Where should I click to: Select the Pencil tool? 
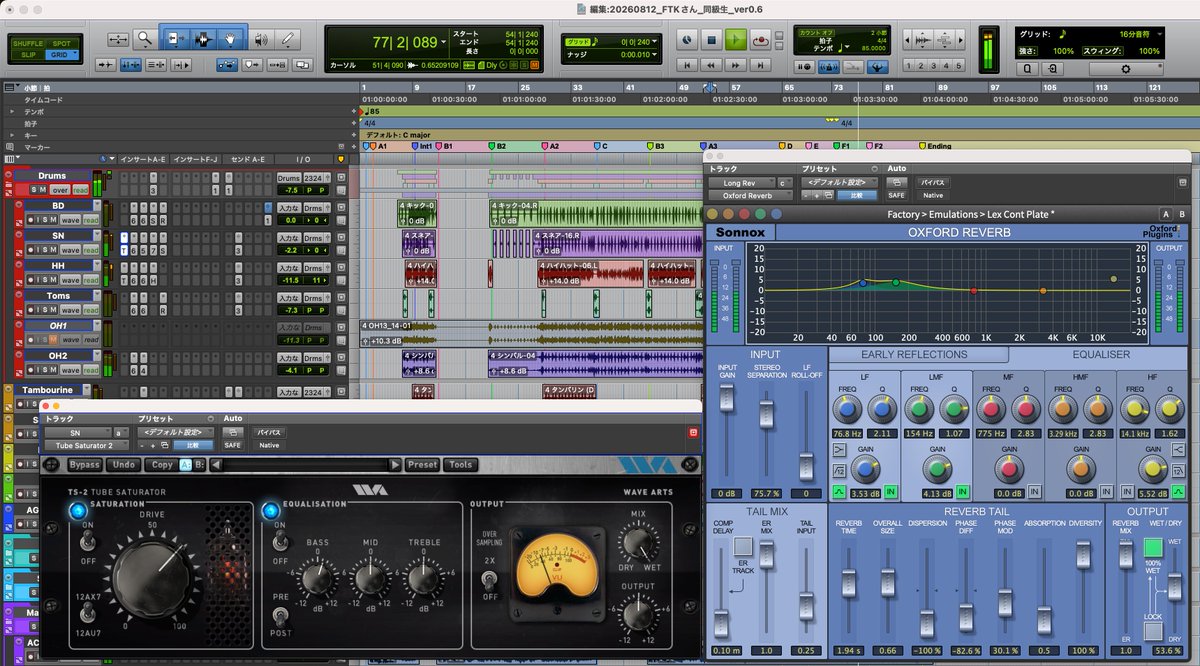pos(289,40)
